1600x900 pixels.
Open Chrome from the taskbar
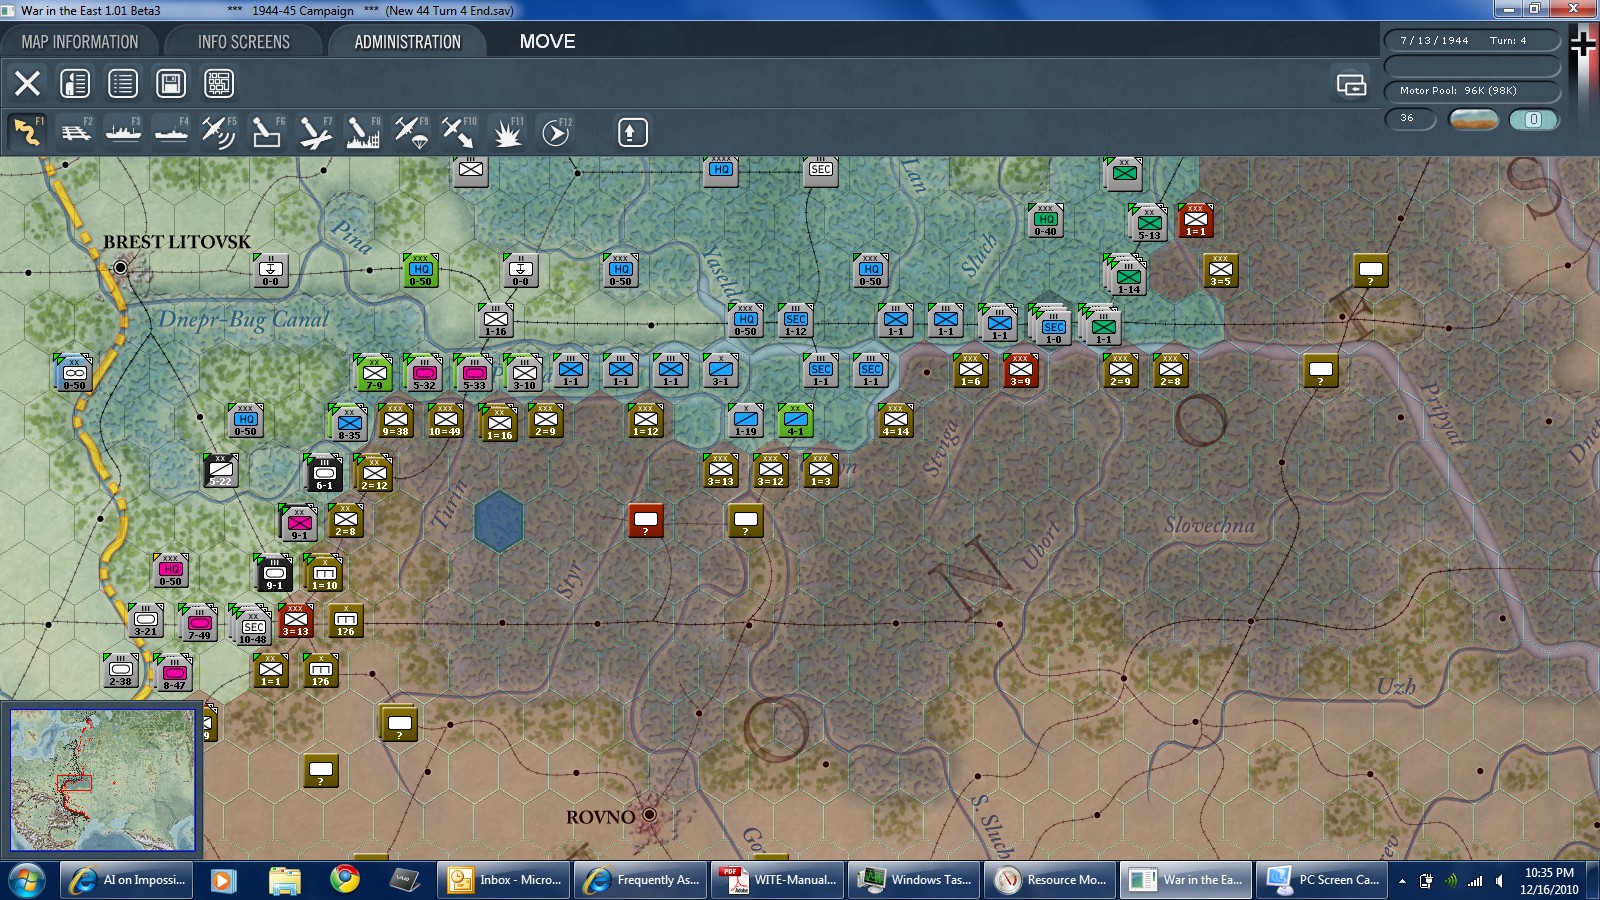[345, 880]
